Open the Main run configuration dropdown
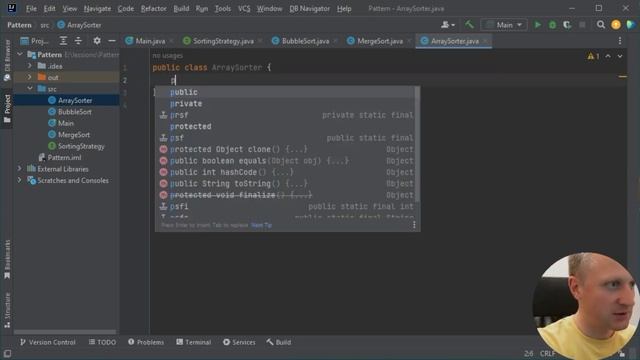This screenshot has height=360, width=640. point(504,25)
